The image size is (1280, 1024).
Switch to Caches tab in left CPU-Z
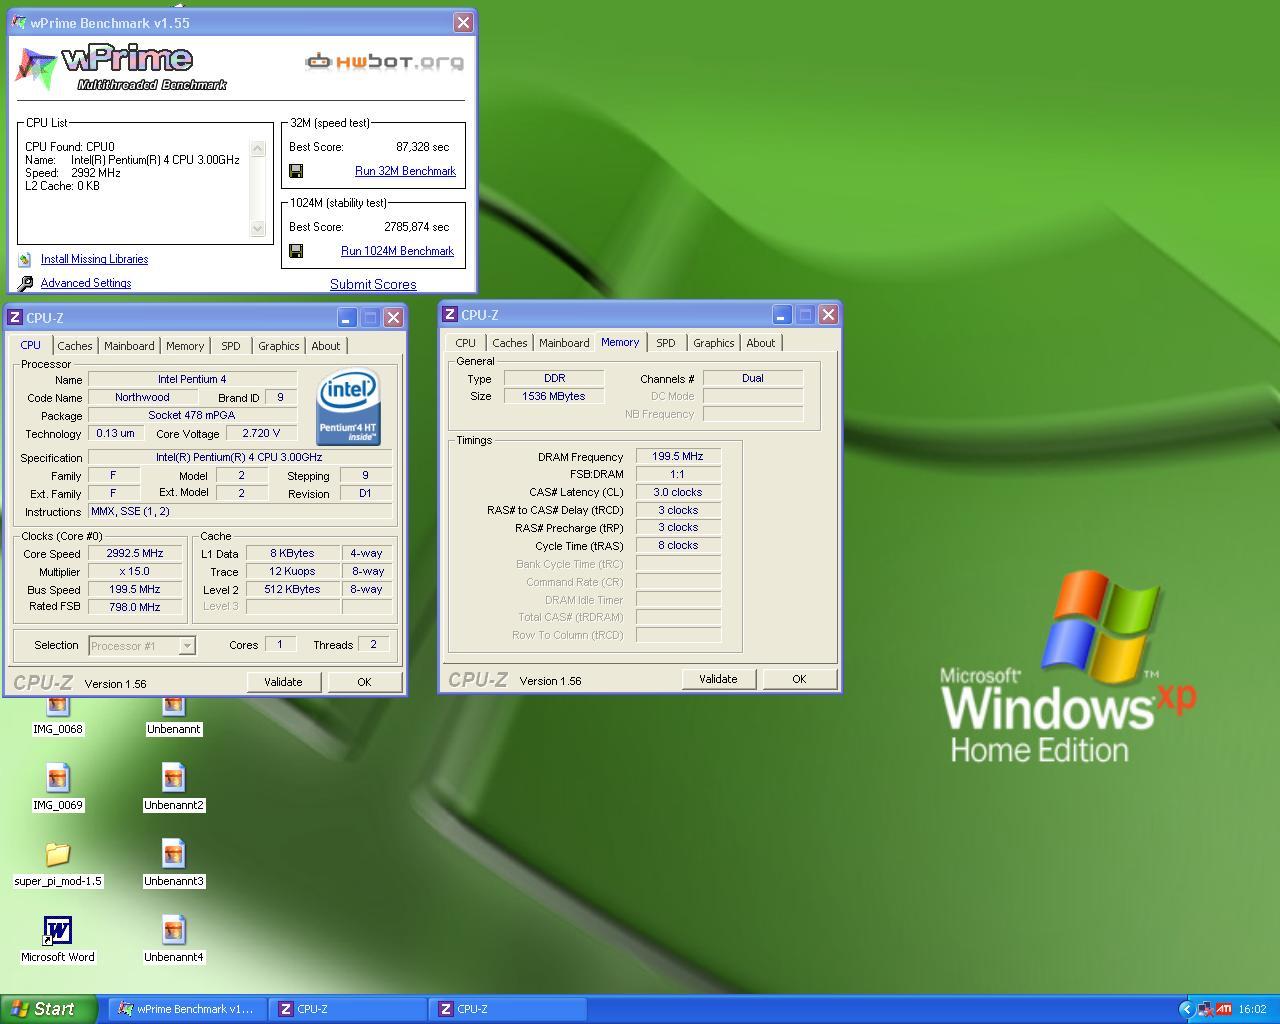pyautogui.click(x=75, y=346)
